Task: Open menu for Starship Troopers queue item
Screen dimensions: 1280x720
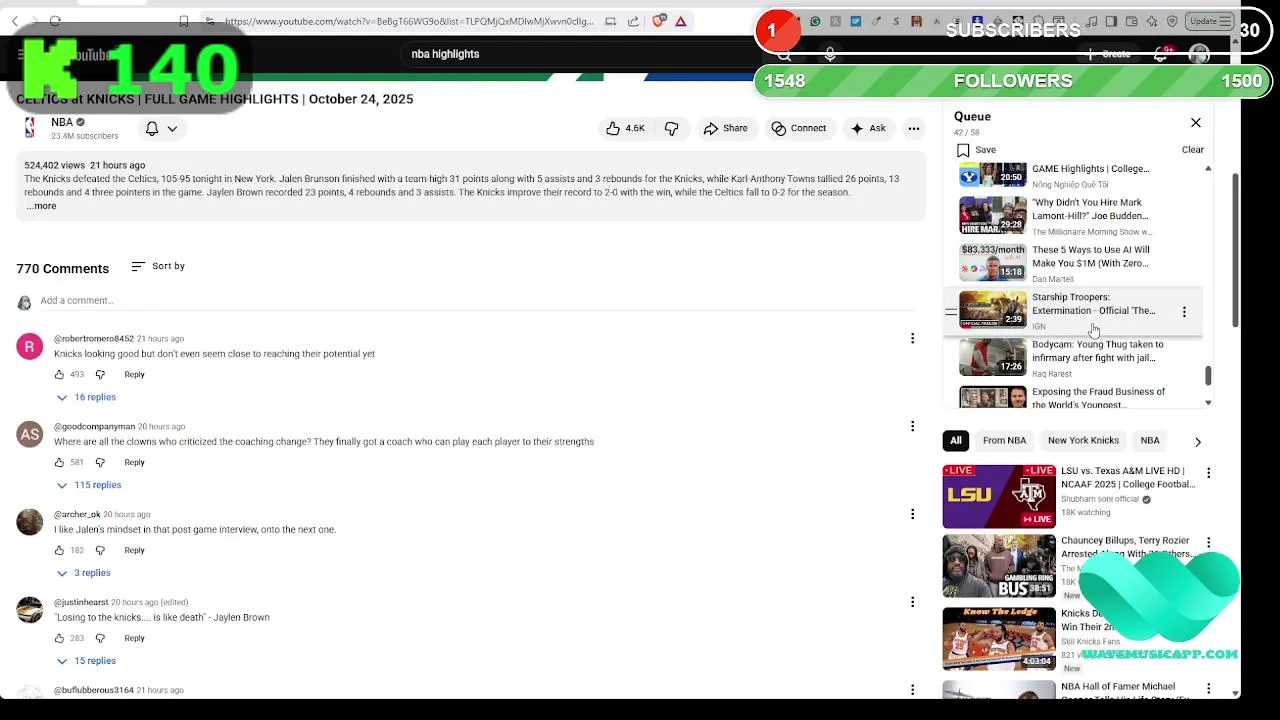Action: click(x=1184, y=312)
